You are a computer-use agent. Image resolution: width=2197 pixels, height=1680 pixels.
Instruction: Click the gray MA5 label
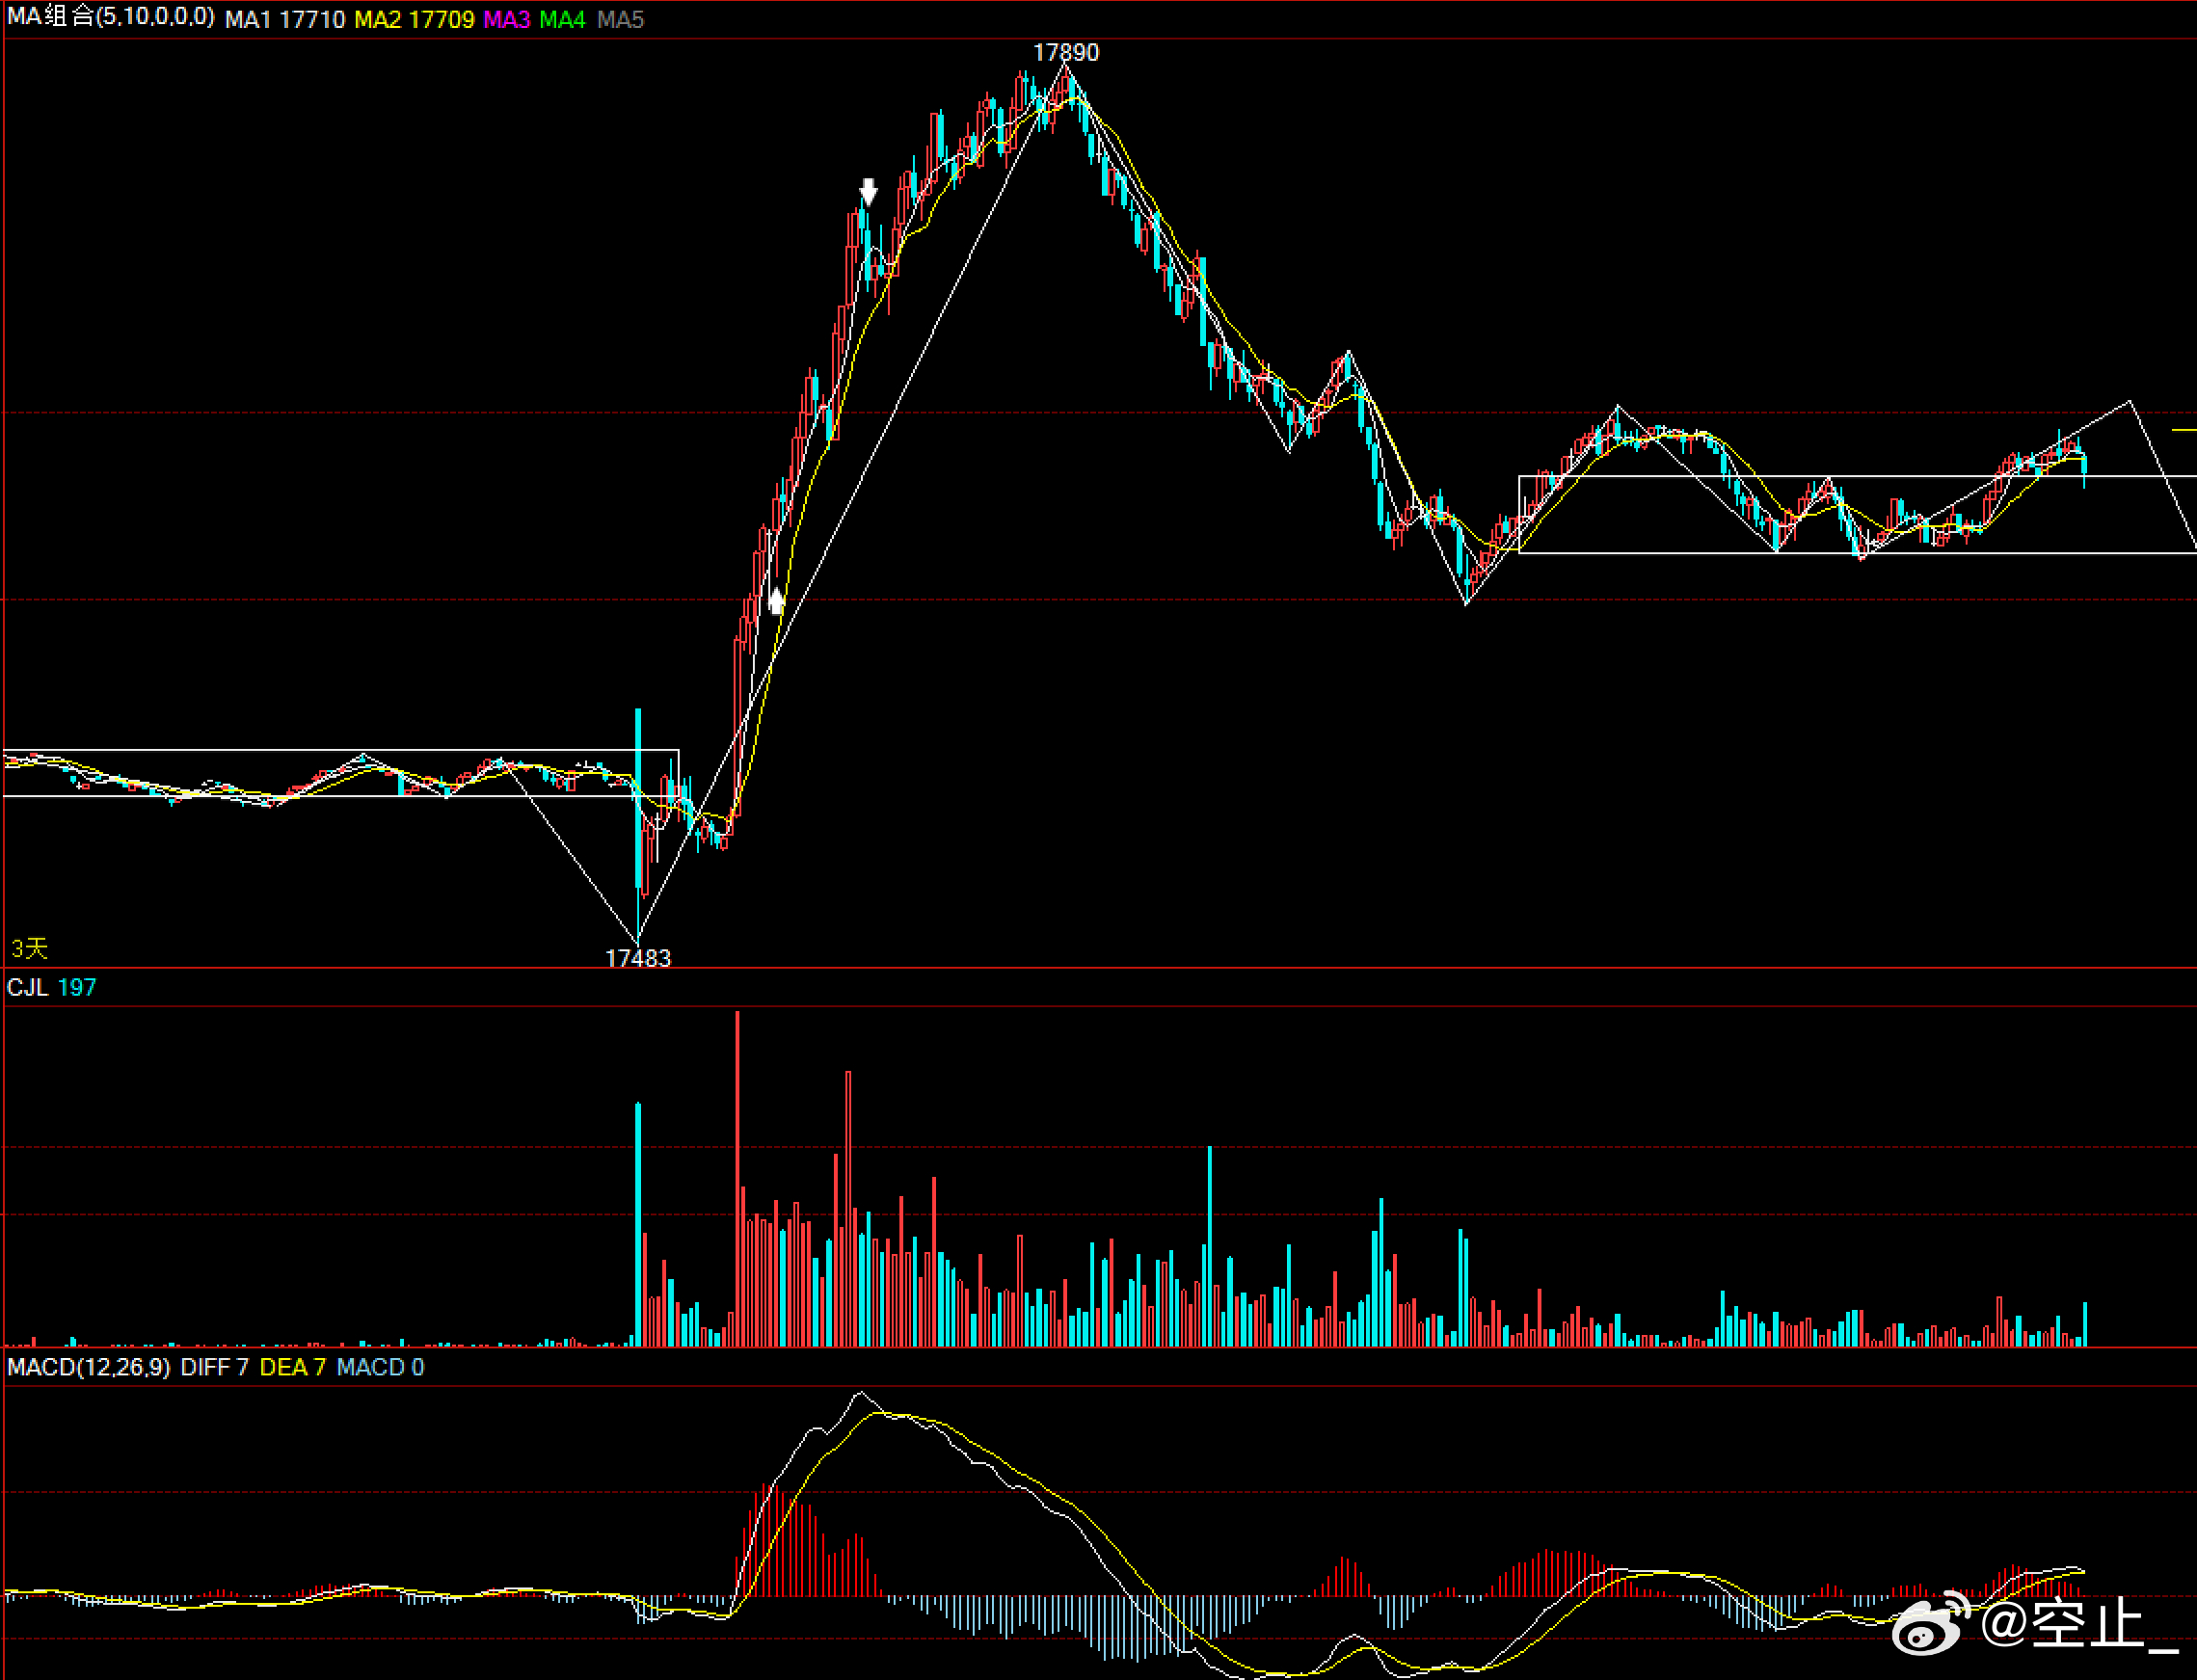click(x=620, y=19)
